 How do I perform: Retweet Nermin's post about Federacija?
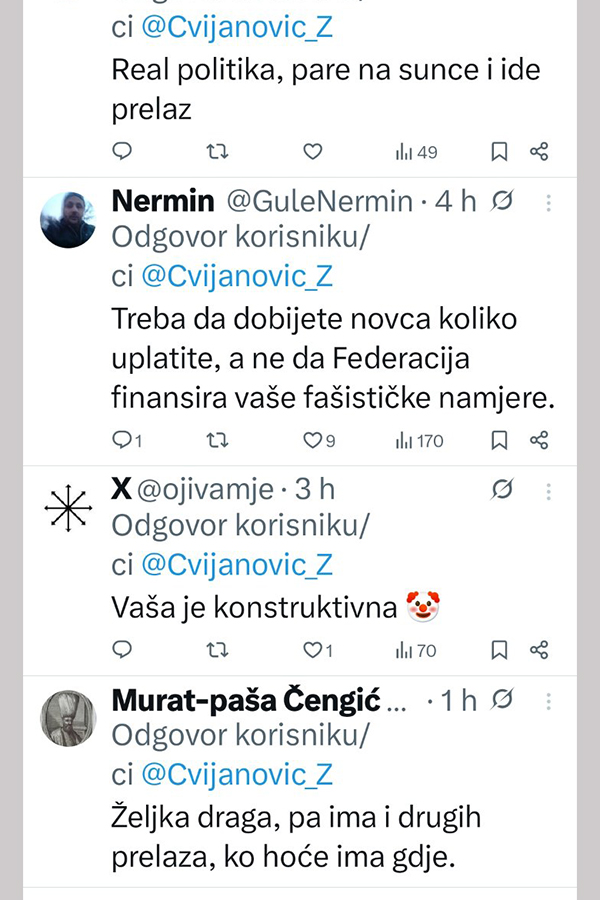coord(216,440)
